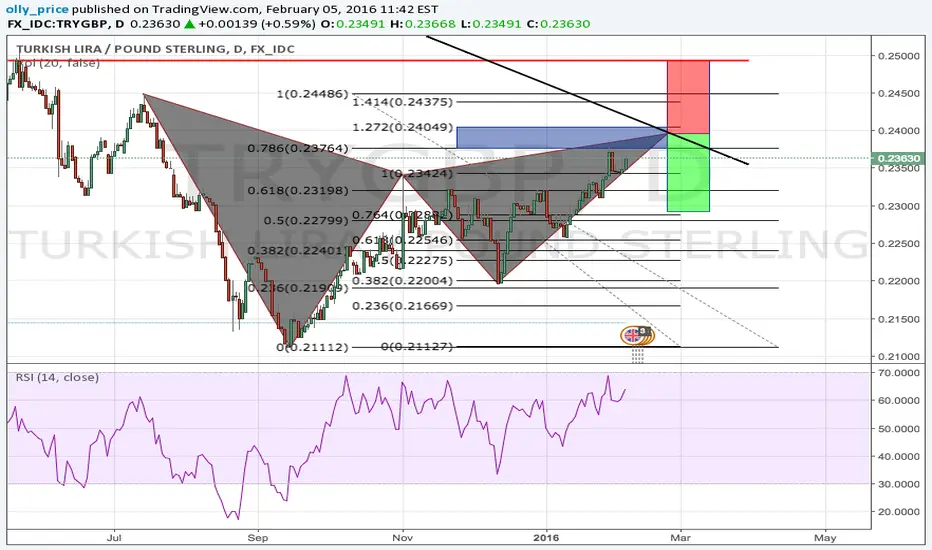Select the Fib label 0(0.21112)

pyautogui.click(x=313, y=347)
